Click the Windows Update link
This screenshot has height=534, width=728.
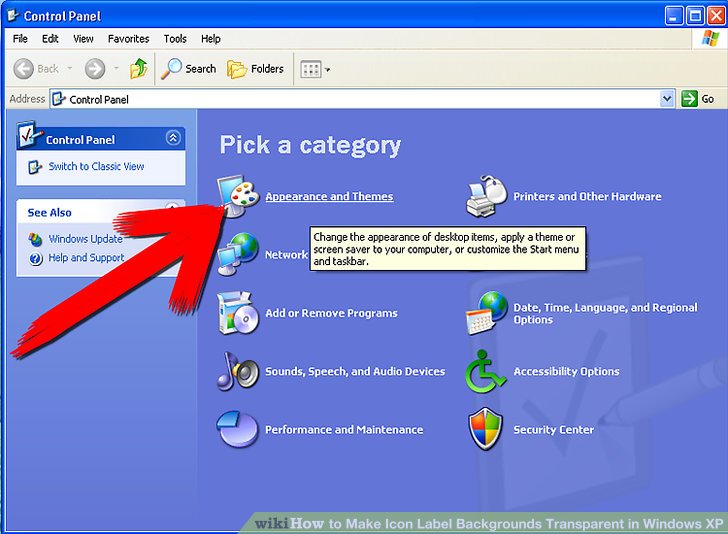[86, 239]
